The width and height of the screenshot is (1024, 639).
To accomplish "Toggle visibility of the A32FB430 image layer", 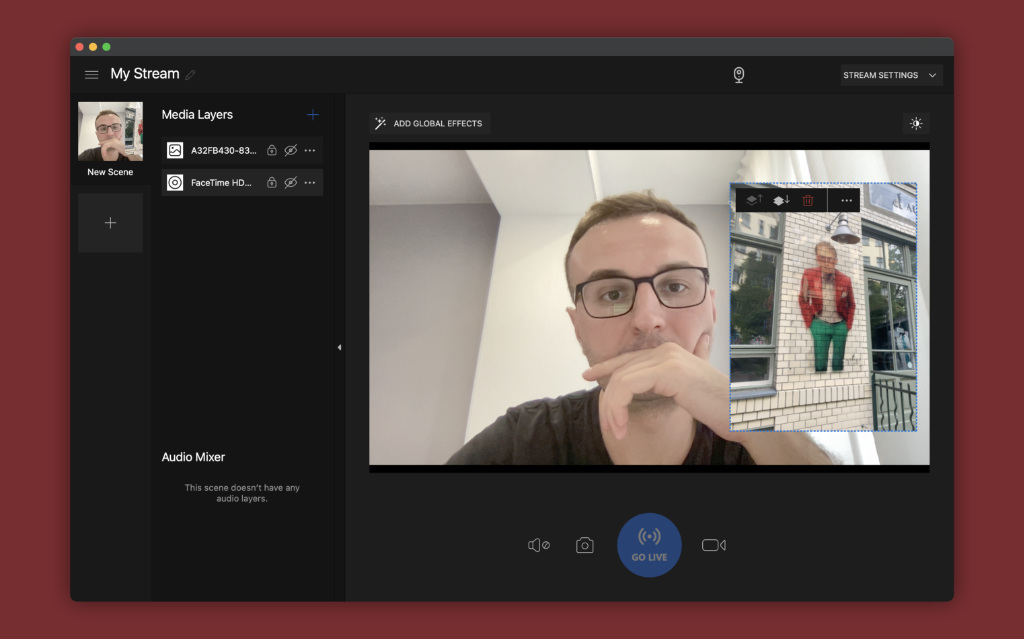I will pyautogui.click(x=291, y=150).
